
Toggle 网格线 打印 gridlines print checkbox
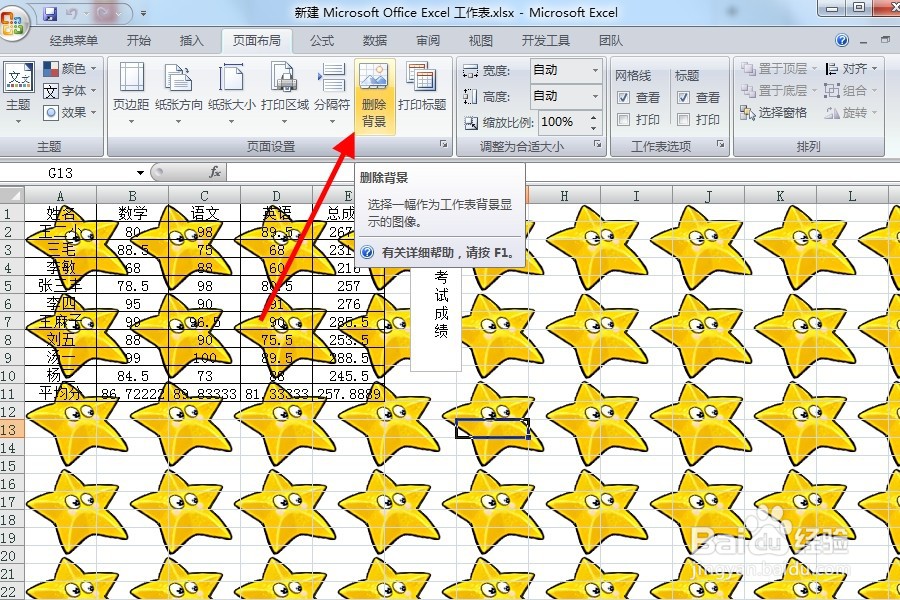click(x=623, y=119)
